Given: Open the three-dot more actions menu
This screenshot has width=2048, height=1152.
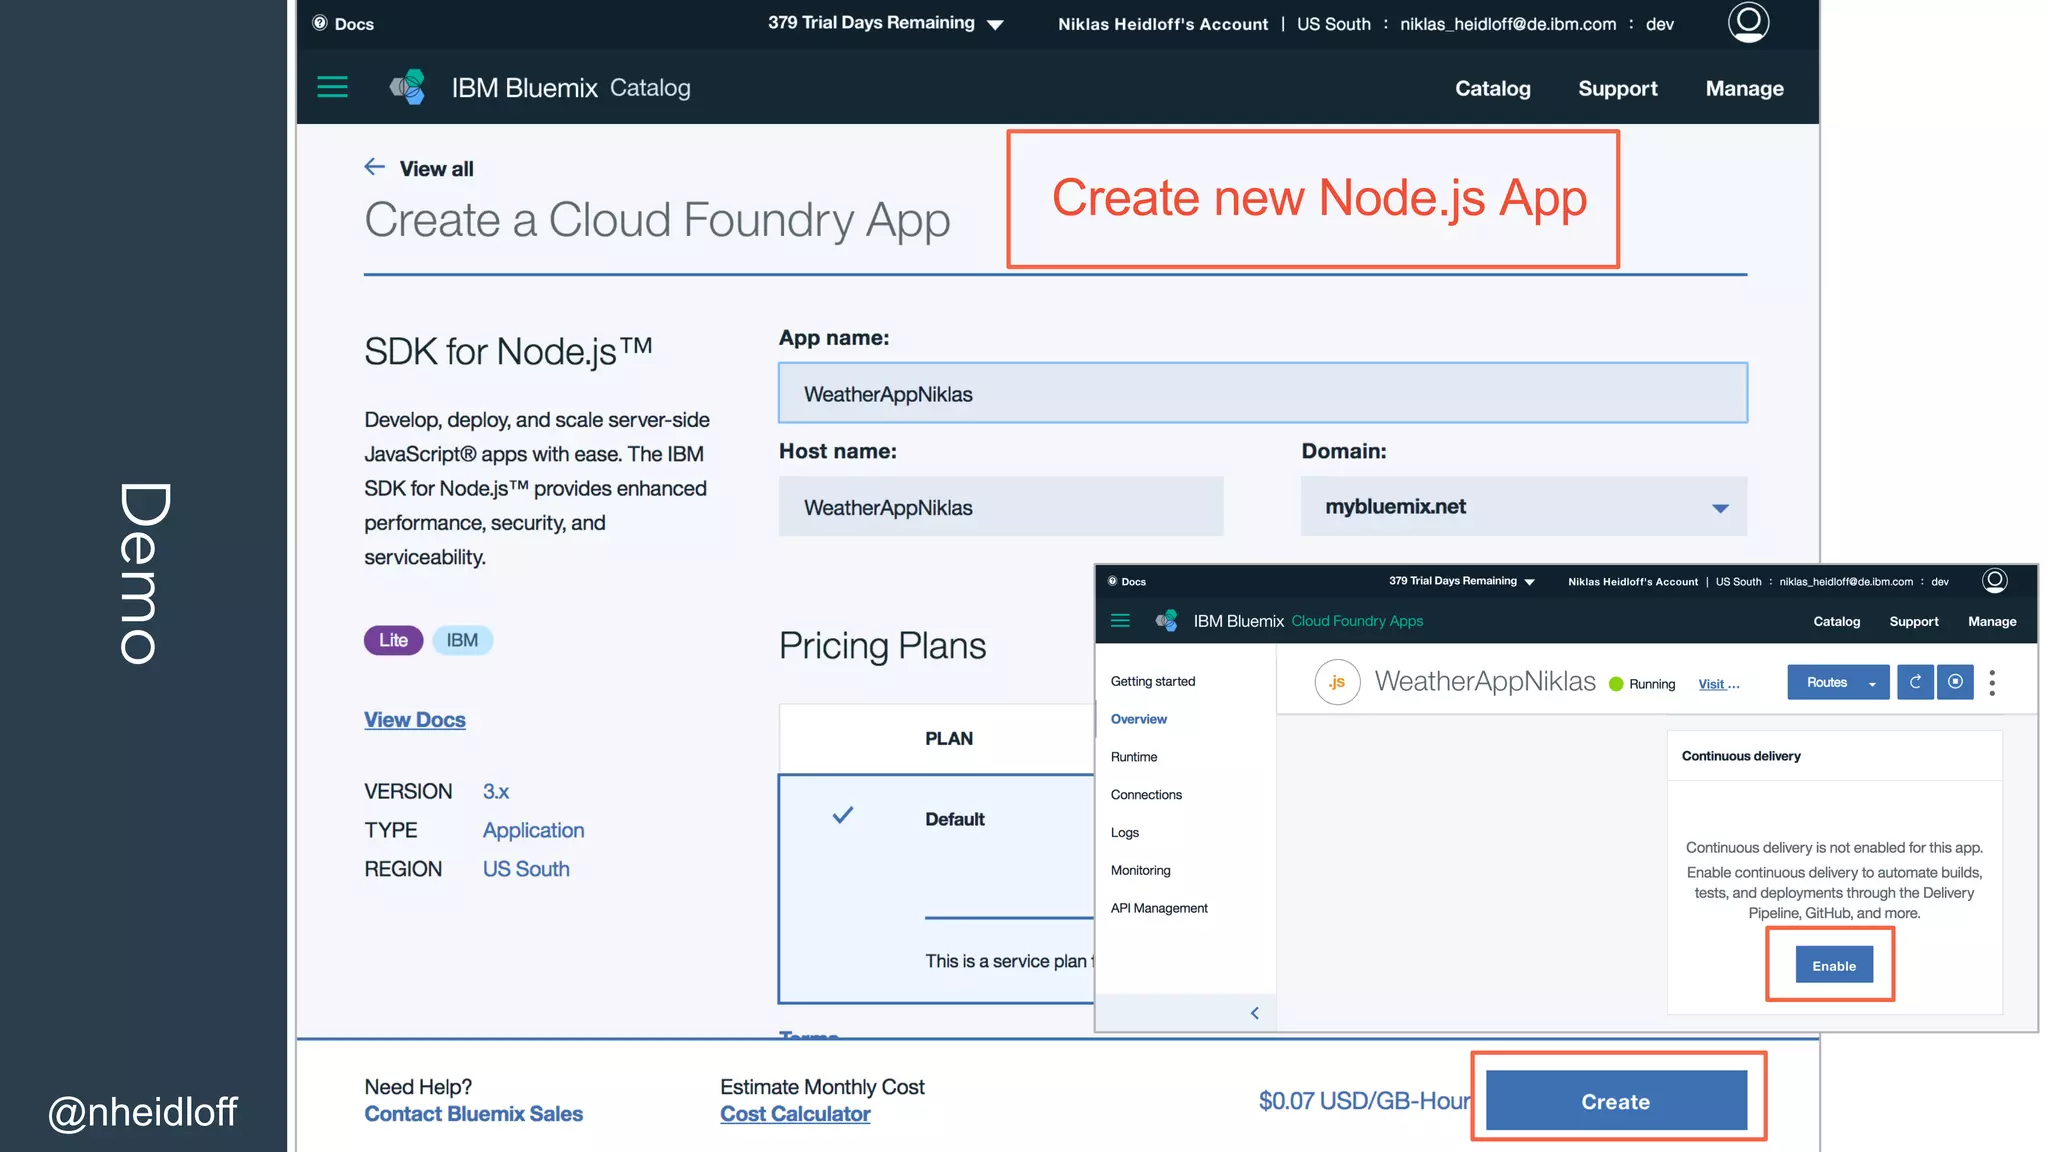Looking at the screenshot, I should (x=1992, y=683).
